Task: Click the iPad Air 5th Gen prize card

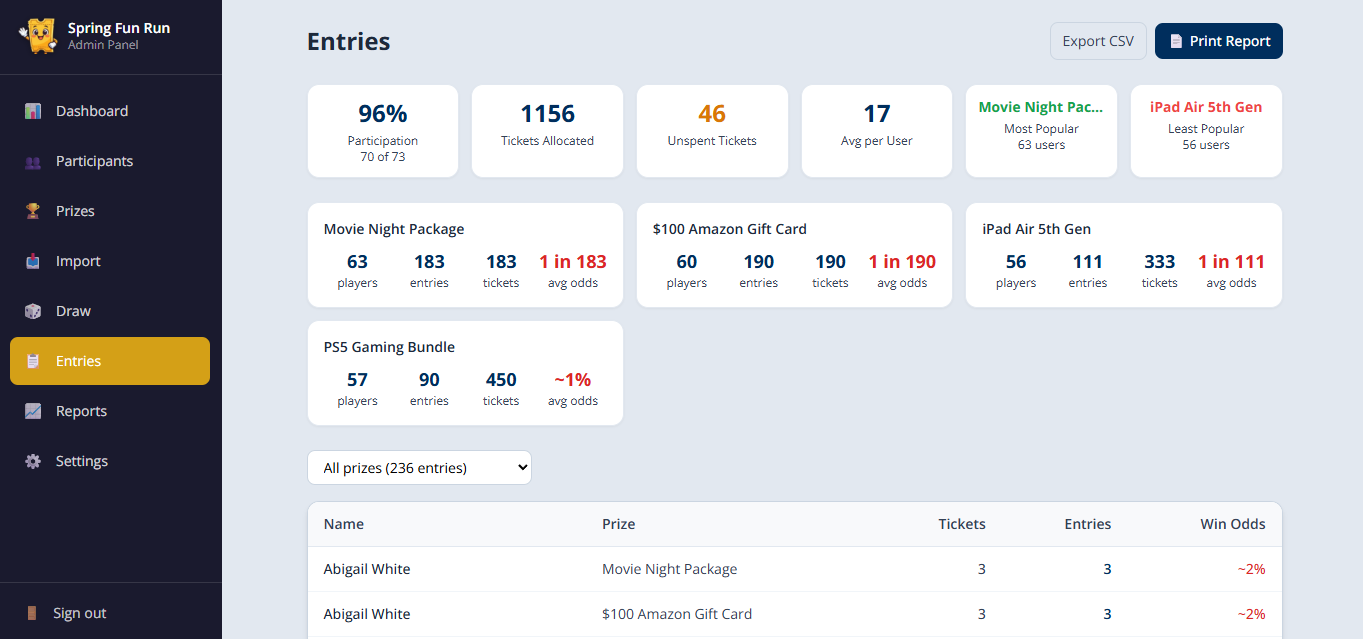Action: click(x=1123, y=255)
